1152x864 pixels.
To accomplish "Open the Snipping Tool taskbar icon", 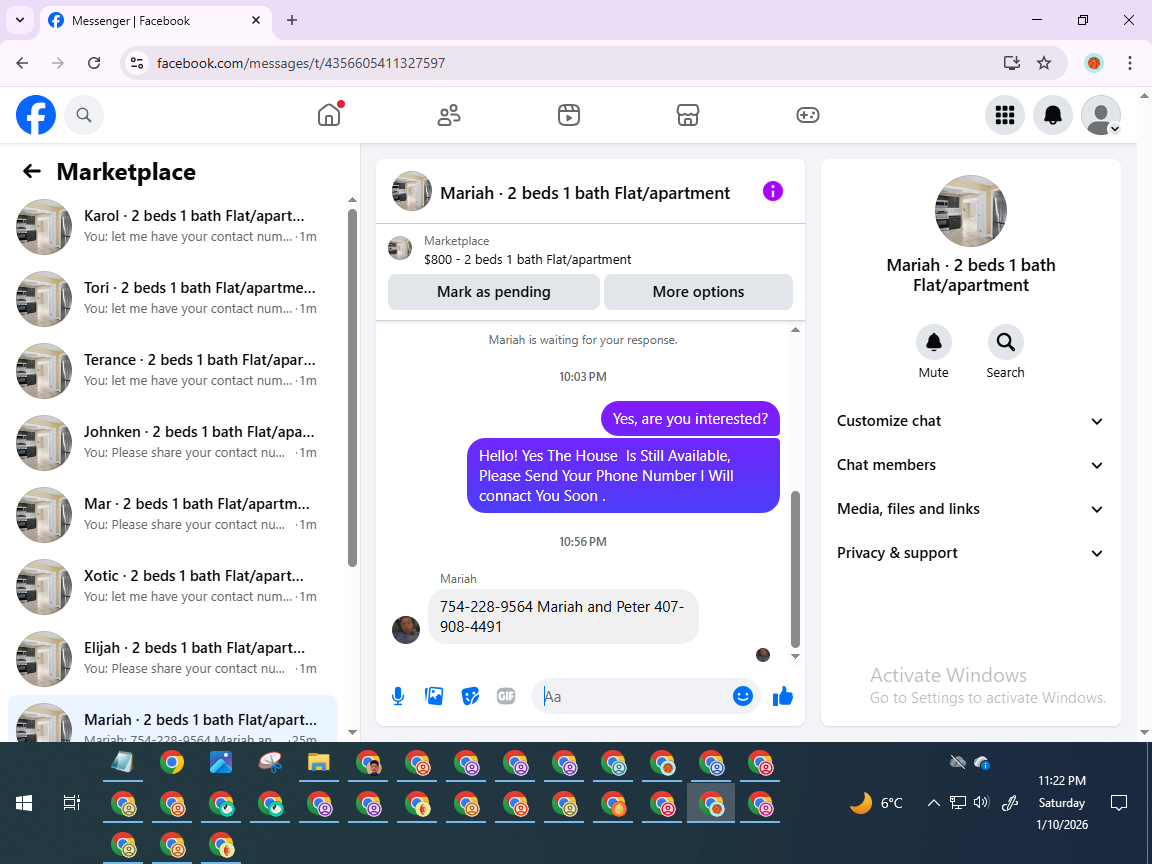I will tap(270, 763).
